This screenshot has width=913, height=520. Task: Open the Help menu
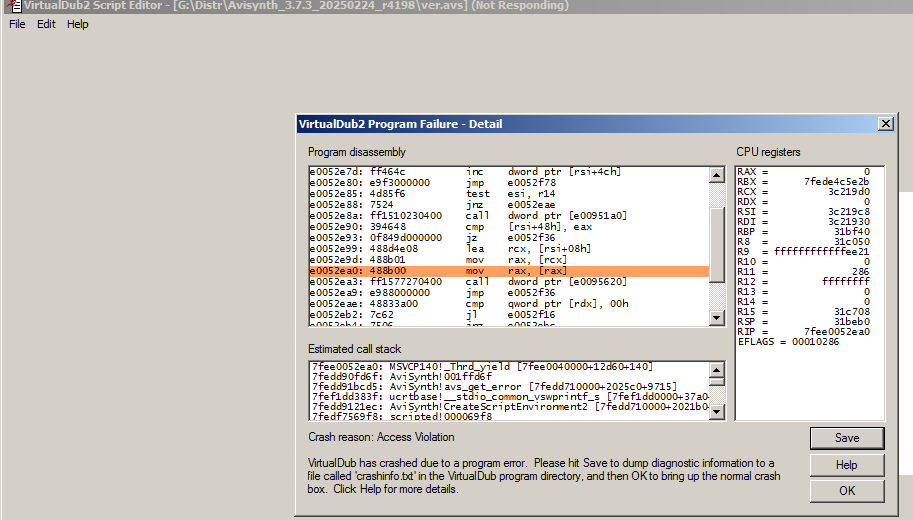(x=77, y=24)
